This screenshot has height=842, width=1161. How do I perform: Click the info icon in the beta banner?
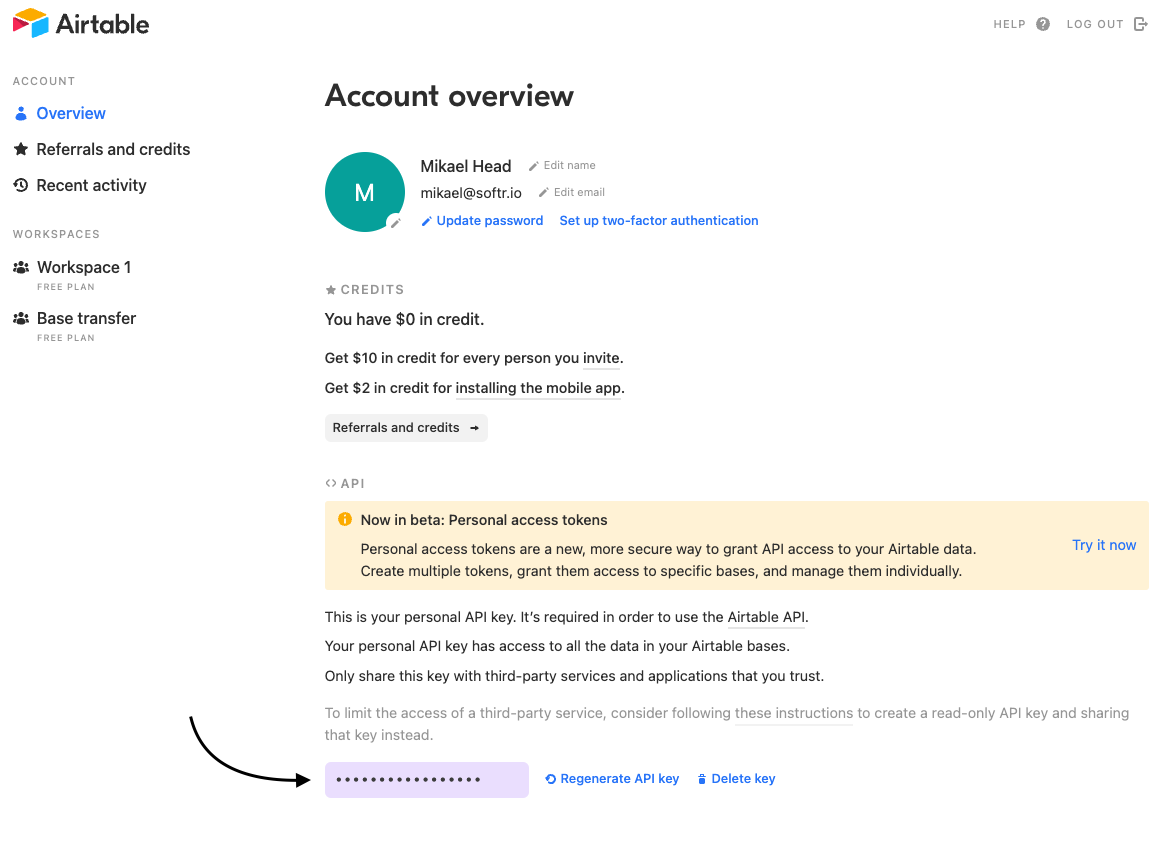pyautogui.click(x=345, y=520)
